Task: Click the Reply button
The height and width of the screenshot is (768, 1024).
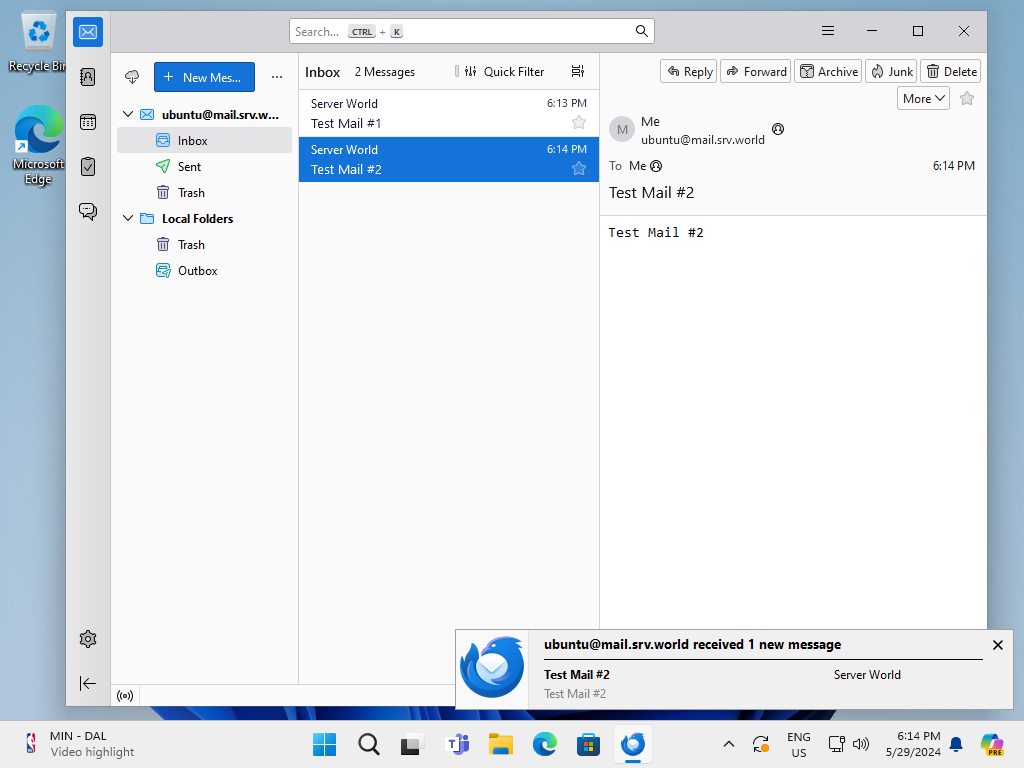Action: click(x=688, y=71)
